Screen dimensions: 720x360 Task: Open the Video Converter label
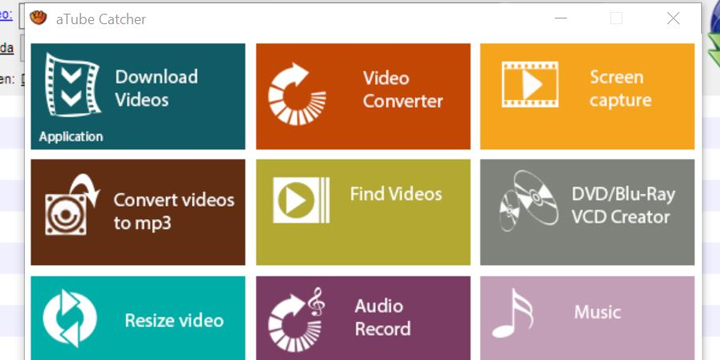coord(403,90)
